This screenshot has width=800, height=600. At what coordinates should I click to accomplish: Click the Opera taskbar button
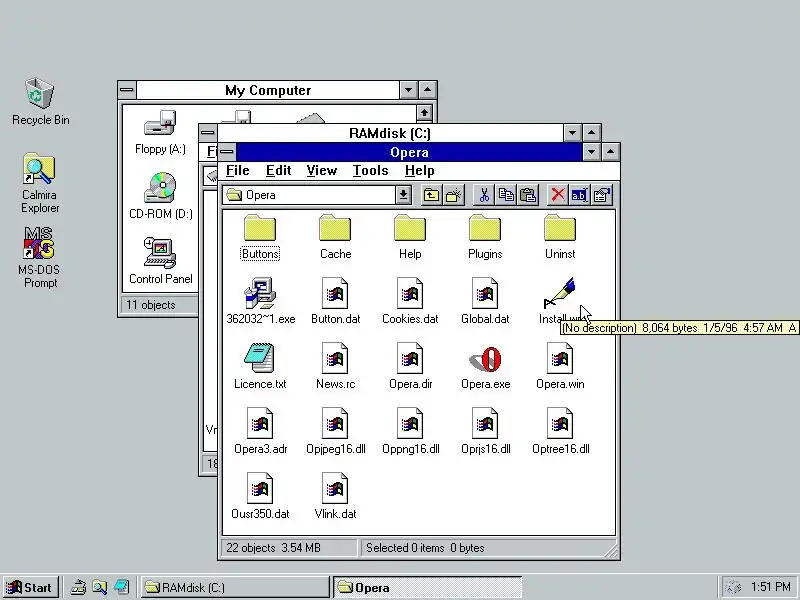tap(428, 588)
